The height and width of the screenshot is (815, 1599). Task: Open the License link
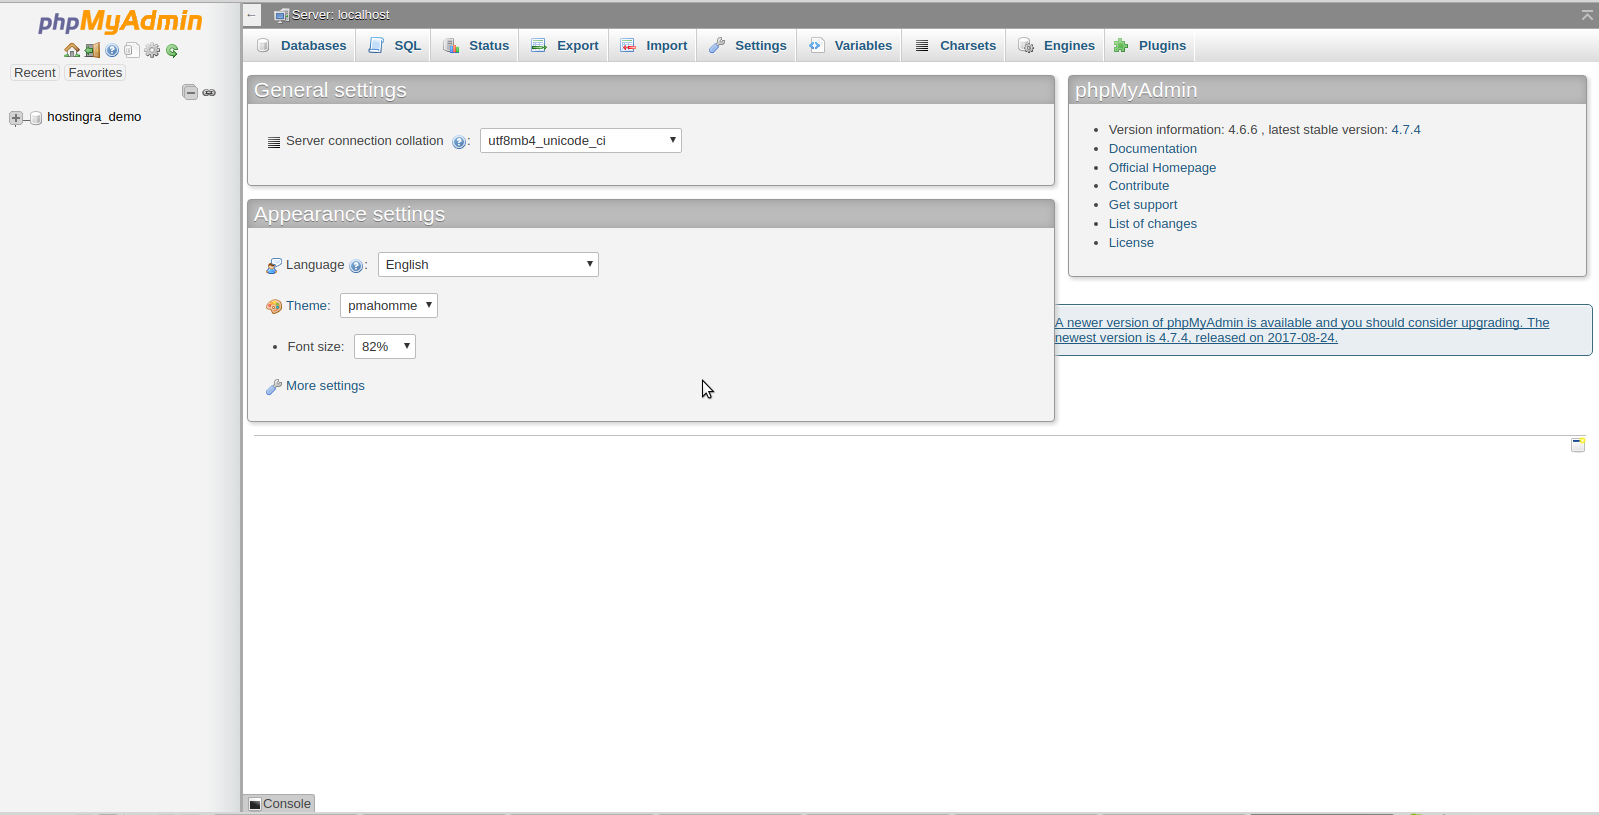[x=1131, y=243]
